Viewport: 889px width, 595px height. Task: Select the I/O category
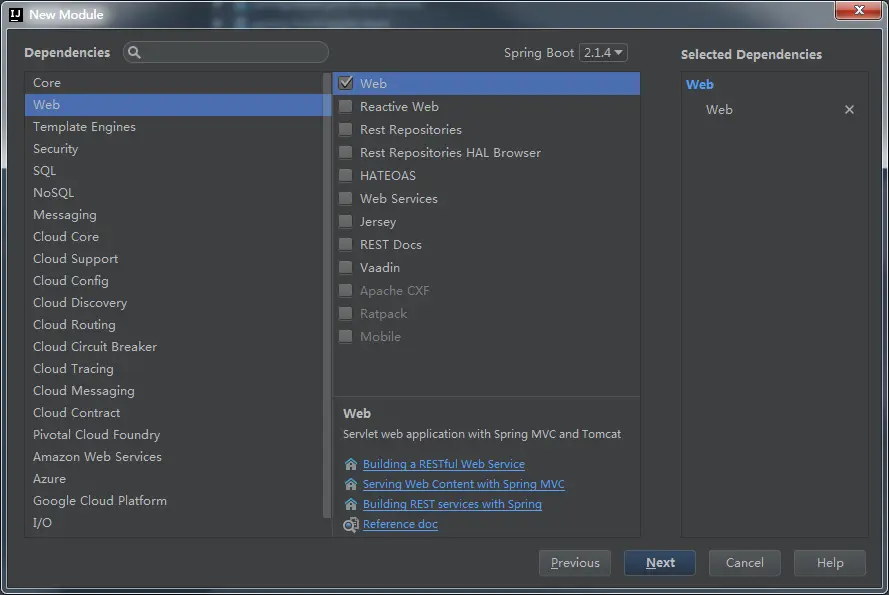click(x=173, y=522)
